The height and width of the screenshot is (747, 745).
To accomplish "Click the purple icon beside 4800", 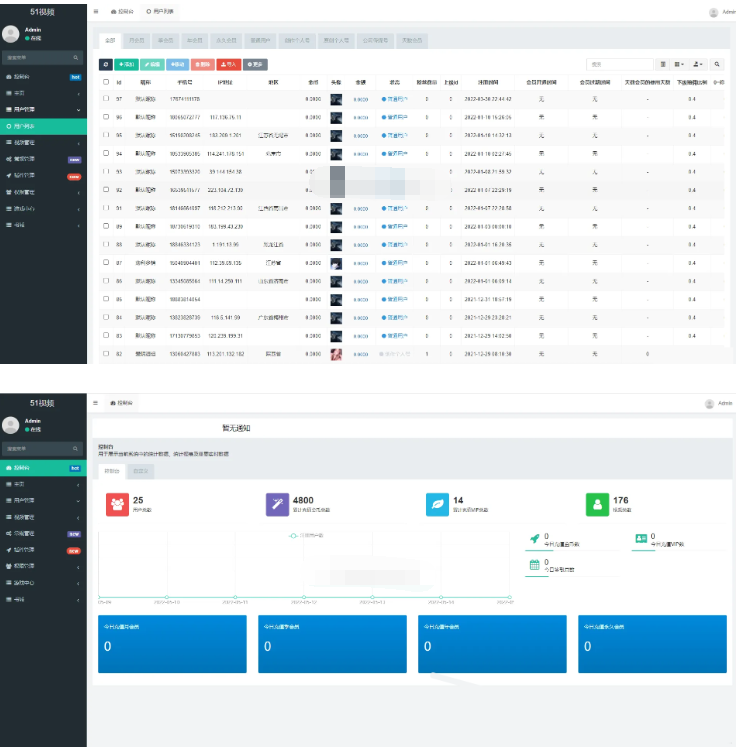I will click(277, 504).
